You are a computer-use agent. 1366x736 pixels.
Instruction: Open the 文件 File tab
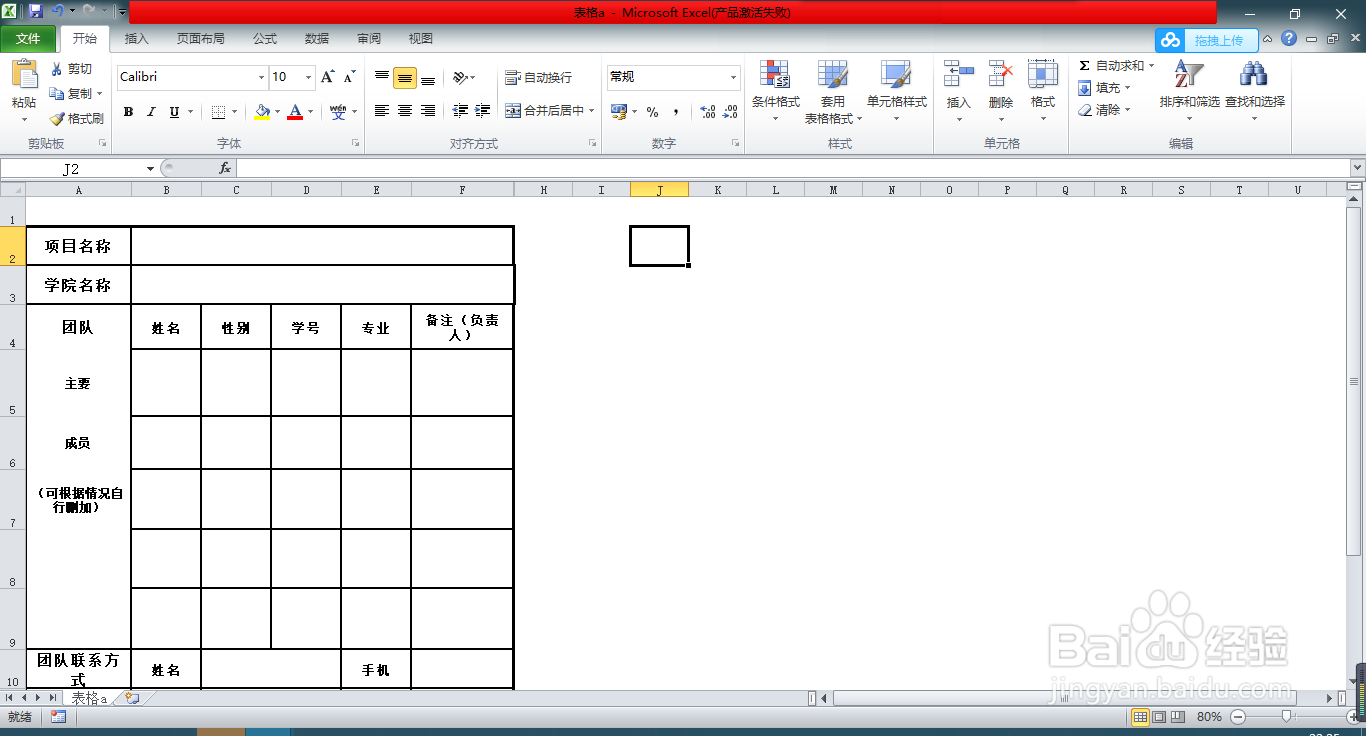pyautogui.click(x=28, y=39)
